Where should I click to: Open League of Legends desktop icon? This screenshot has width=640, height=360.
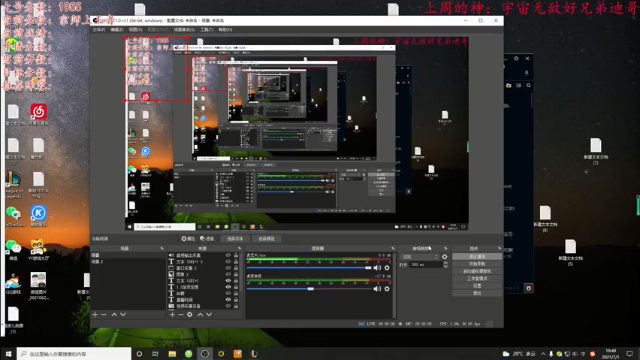pos(13,184)
